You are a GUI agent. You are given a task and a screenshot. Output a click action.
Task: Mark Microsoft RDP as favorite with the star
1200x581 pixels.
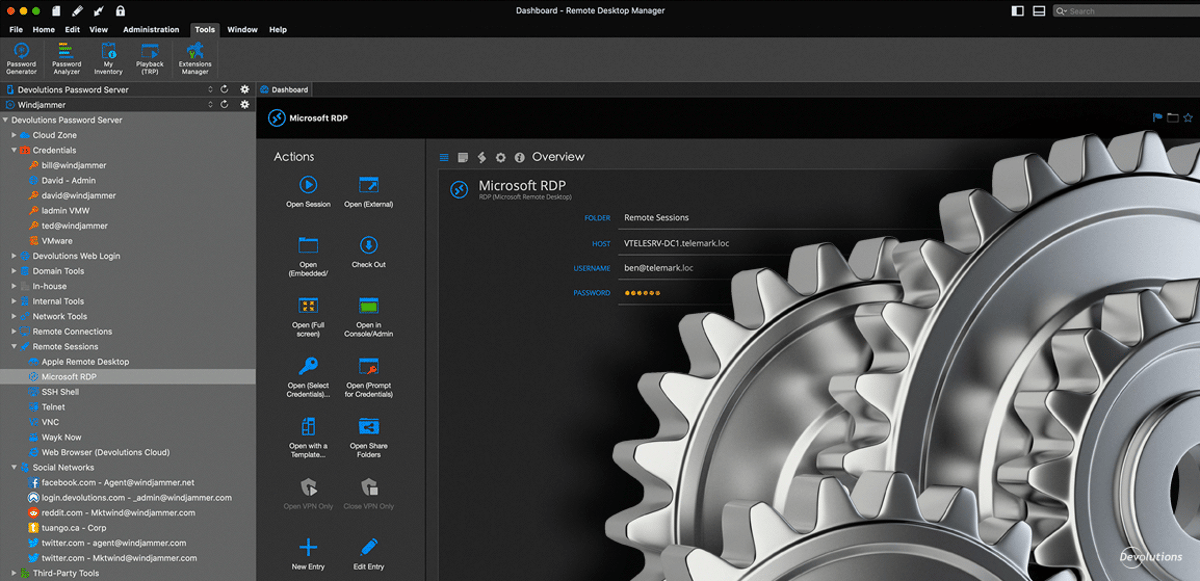pyautogui.click(x=1188, y=117)
